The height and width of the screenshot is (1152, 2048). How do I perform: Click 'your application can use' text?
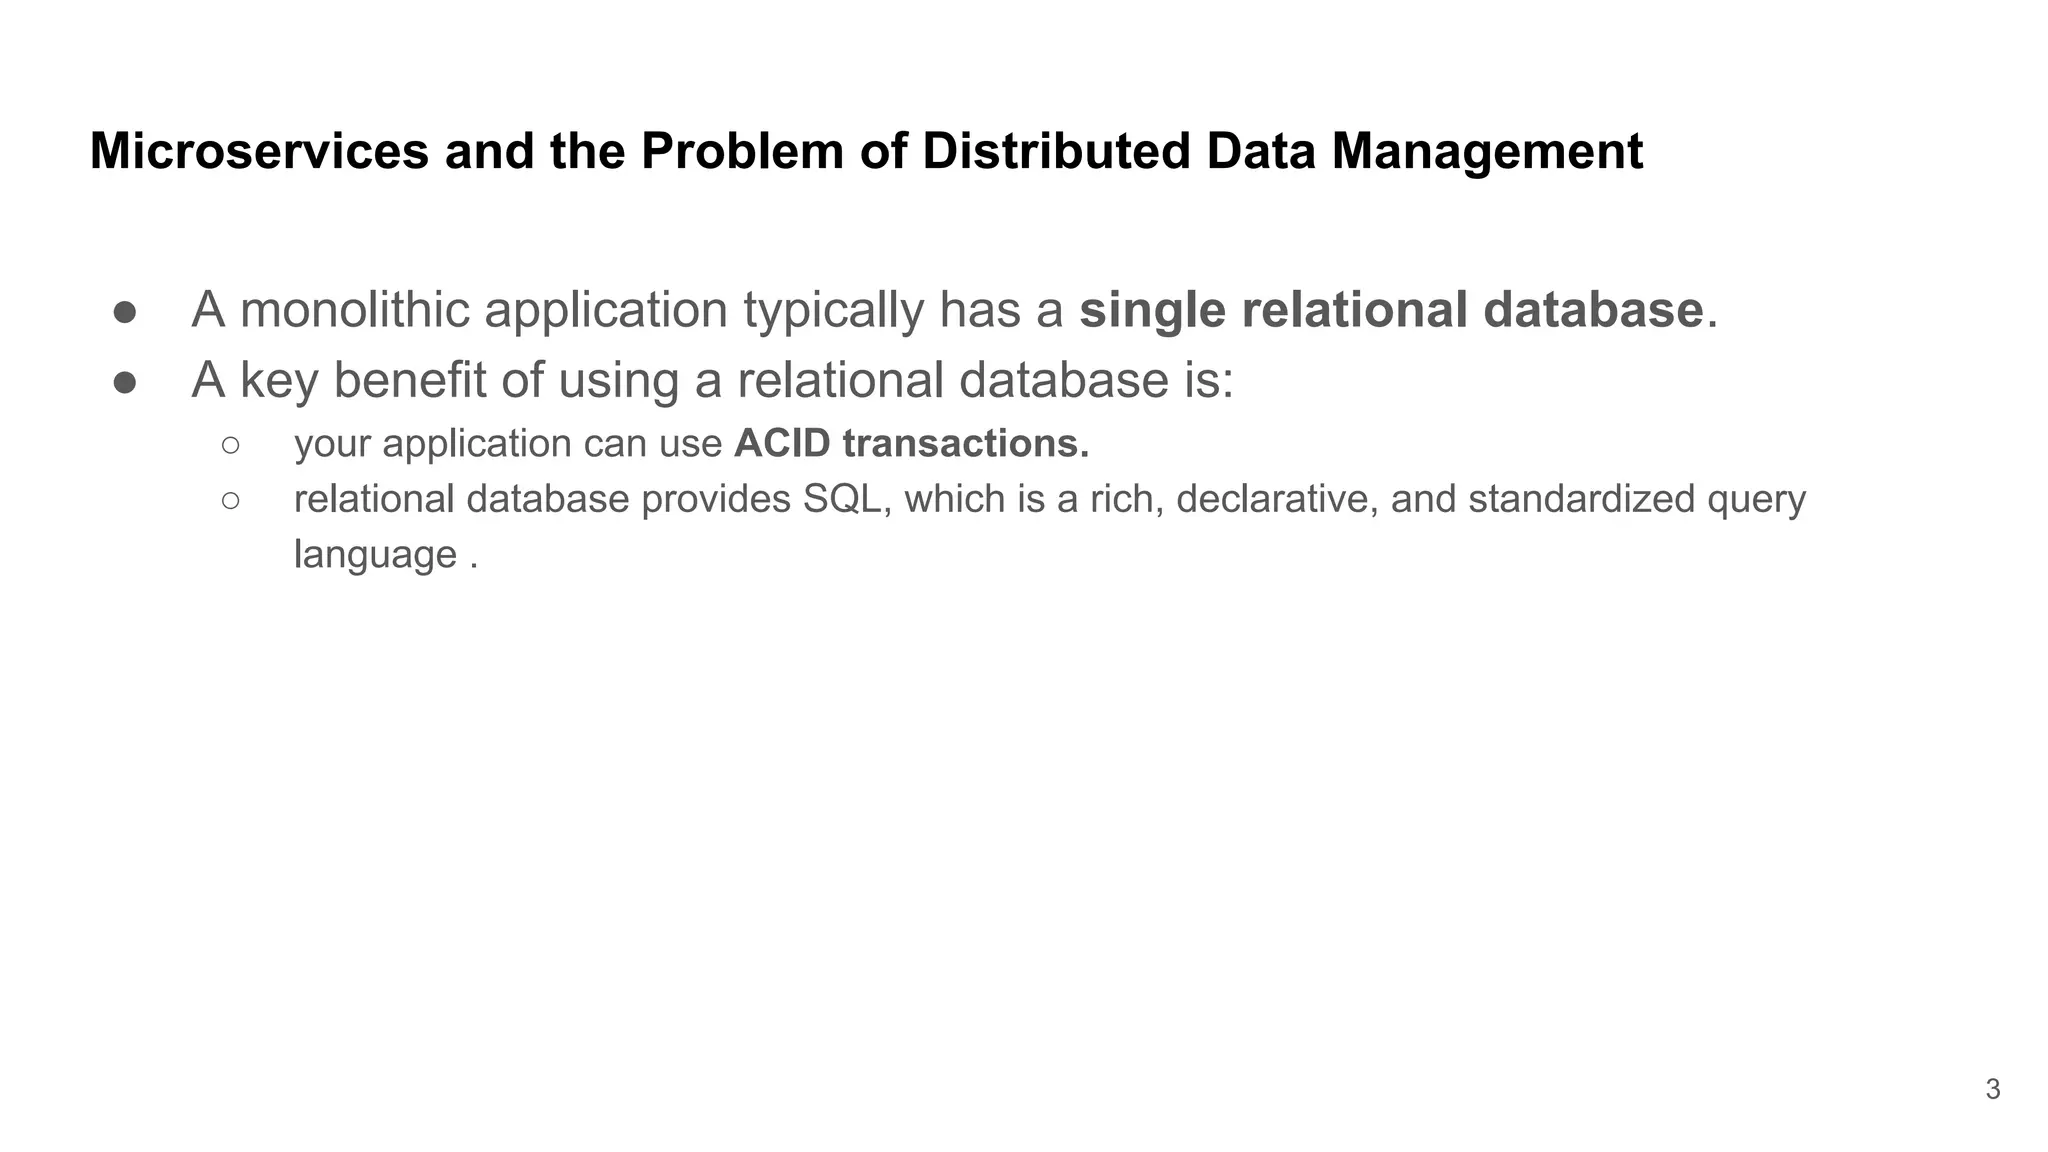coord(508,444)
